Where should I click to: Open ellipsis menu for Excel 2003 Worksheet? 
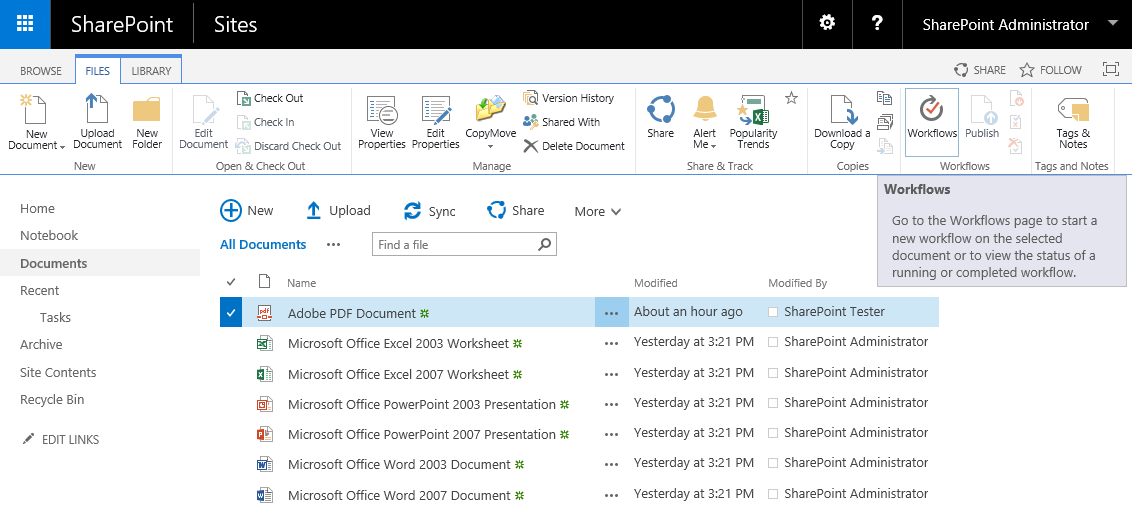pyautogui.click(x=611, y=344)
